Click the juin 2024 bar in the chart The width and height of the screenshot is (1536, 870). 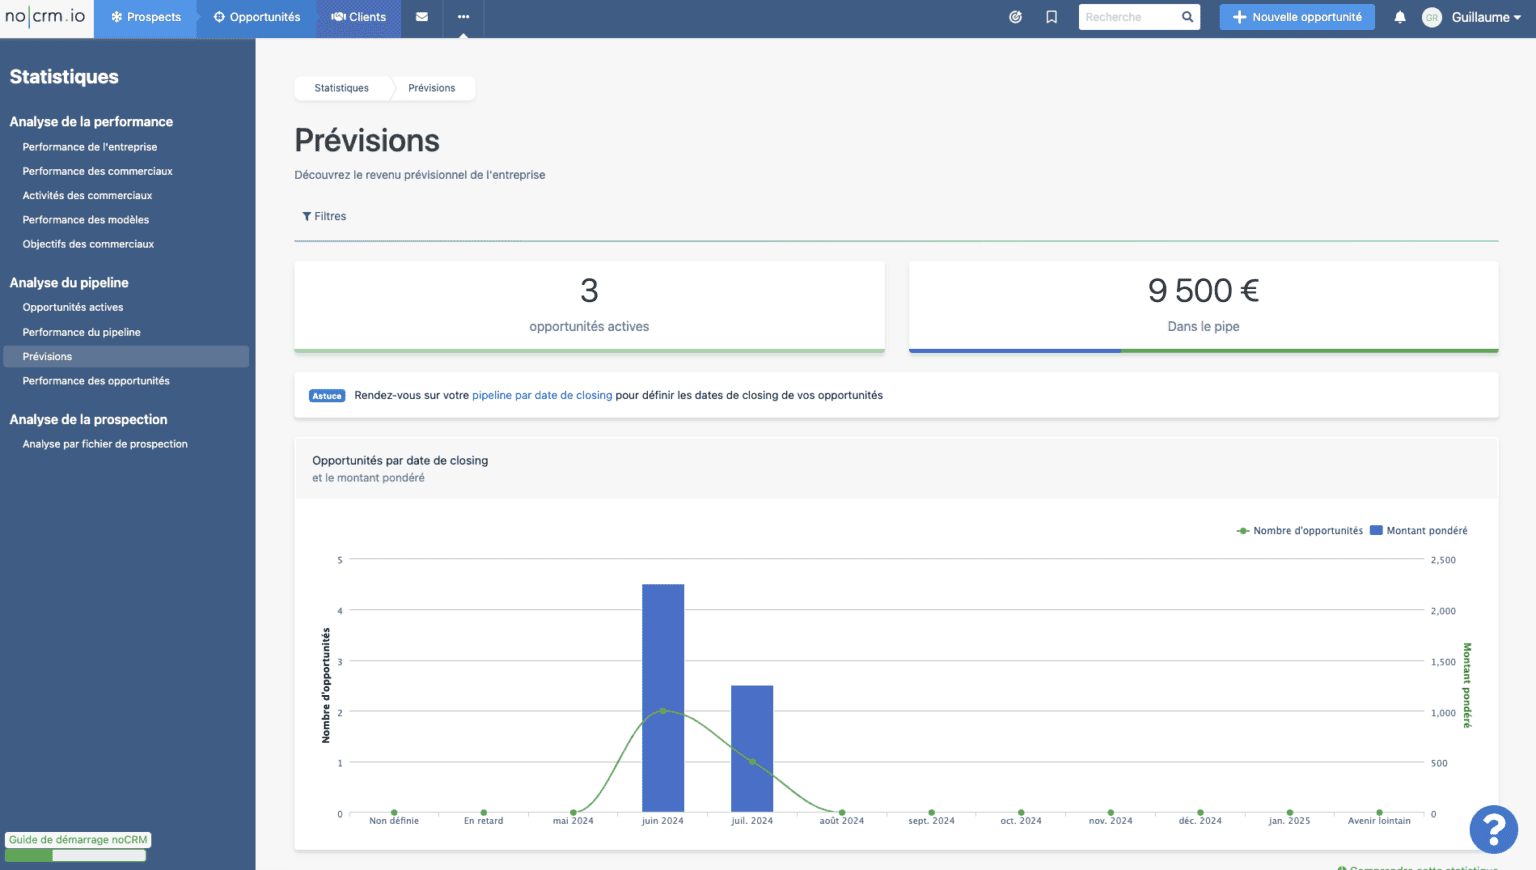point(663,698)
